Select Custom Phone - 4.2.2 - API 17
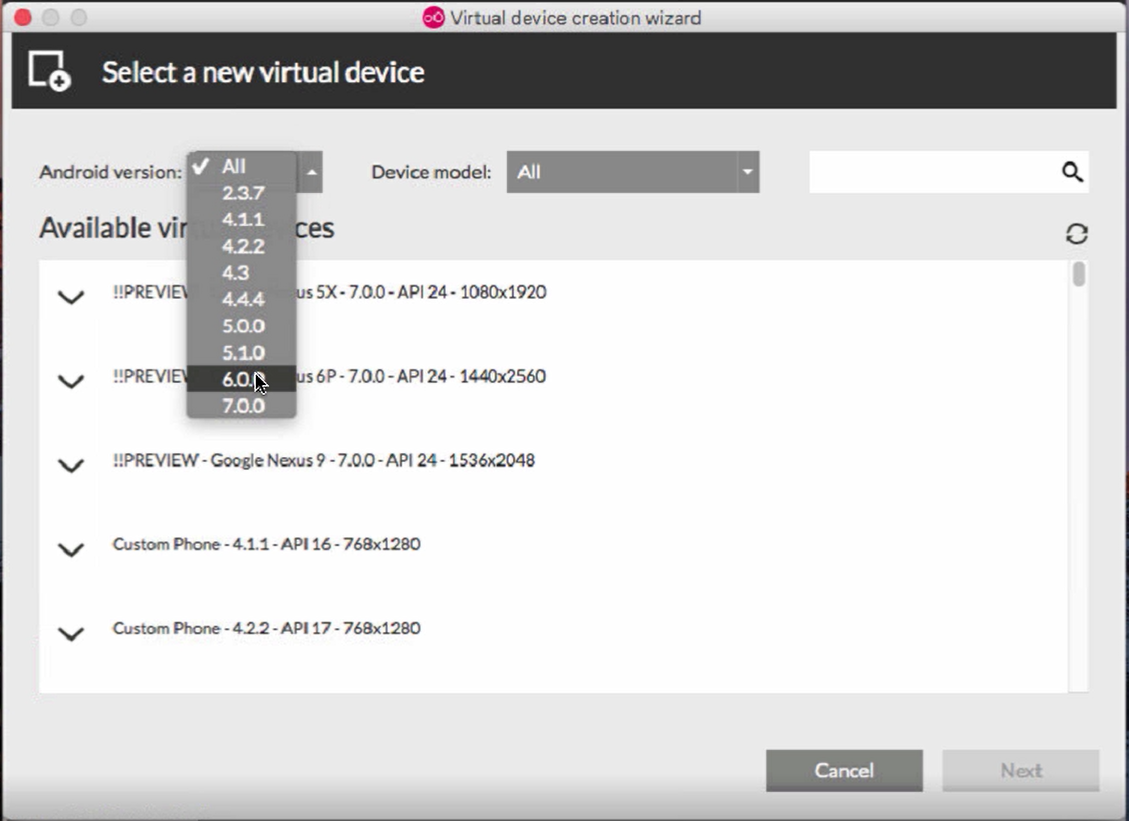The height and width of the screenshot is (821, 1129). click(266, 628)
